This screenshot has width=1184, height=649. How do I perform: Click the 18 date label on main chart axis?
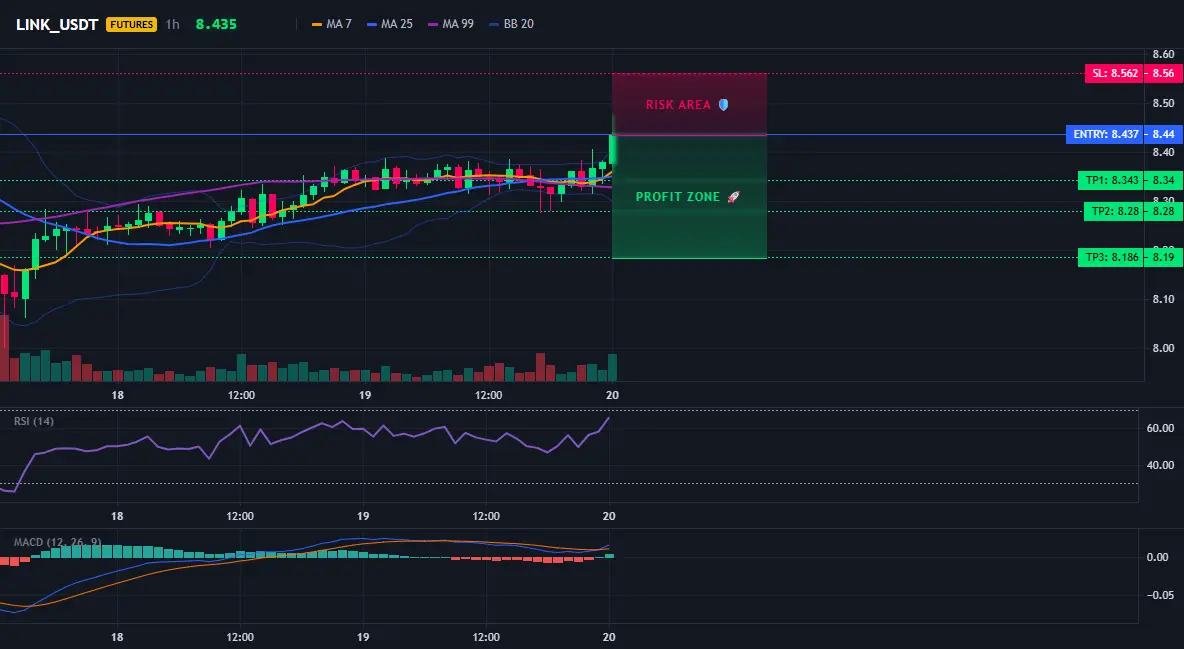pos(117,395)
